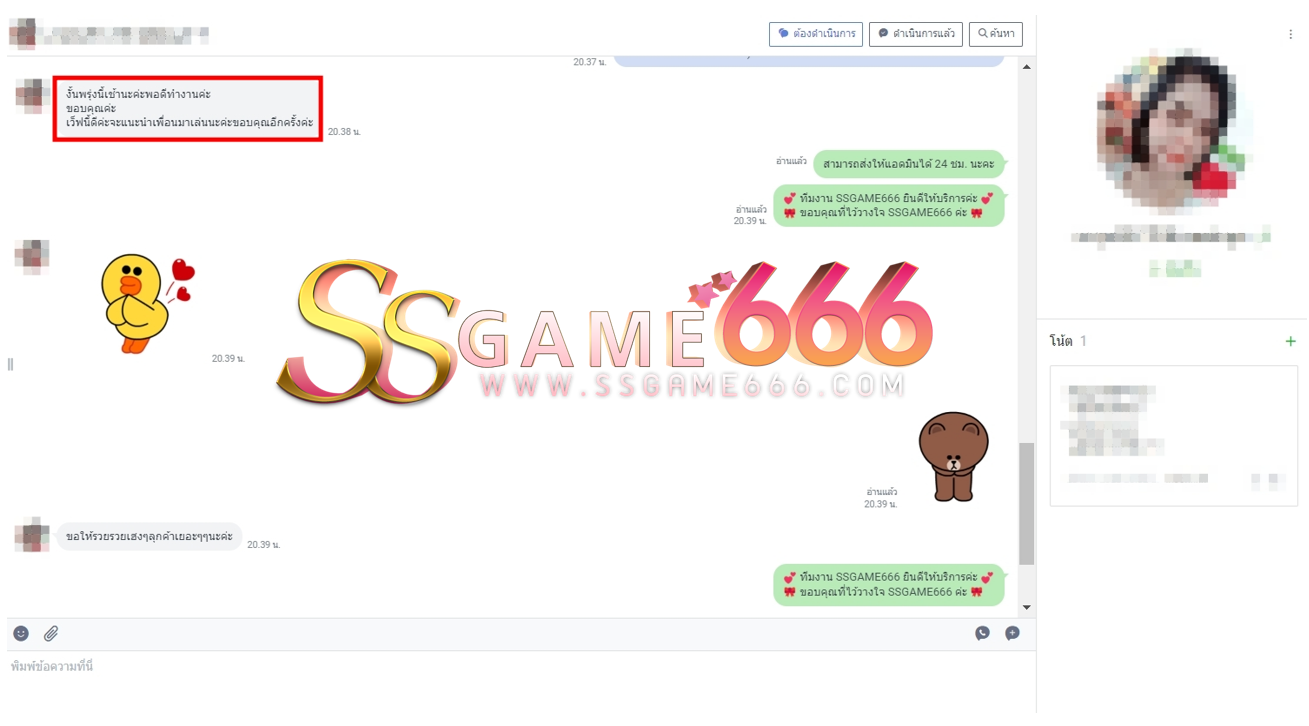
Task: Click the ต้องดำเนินการ button
Action: pyautogui.click(x=816, y=34)
